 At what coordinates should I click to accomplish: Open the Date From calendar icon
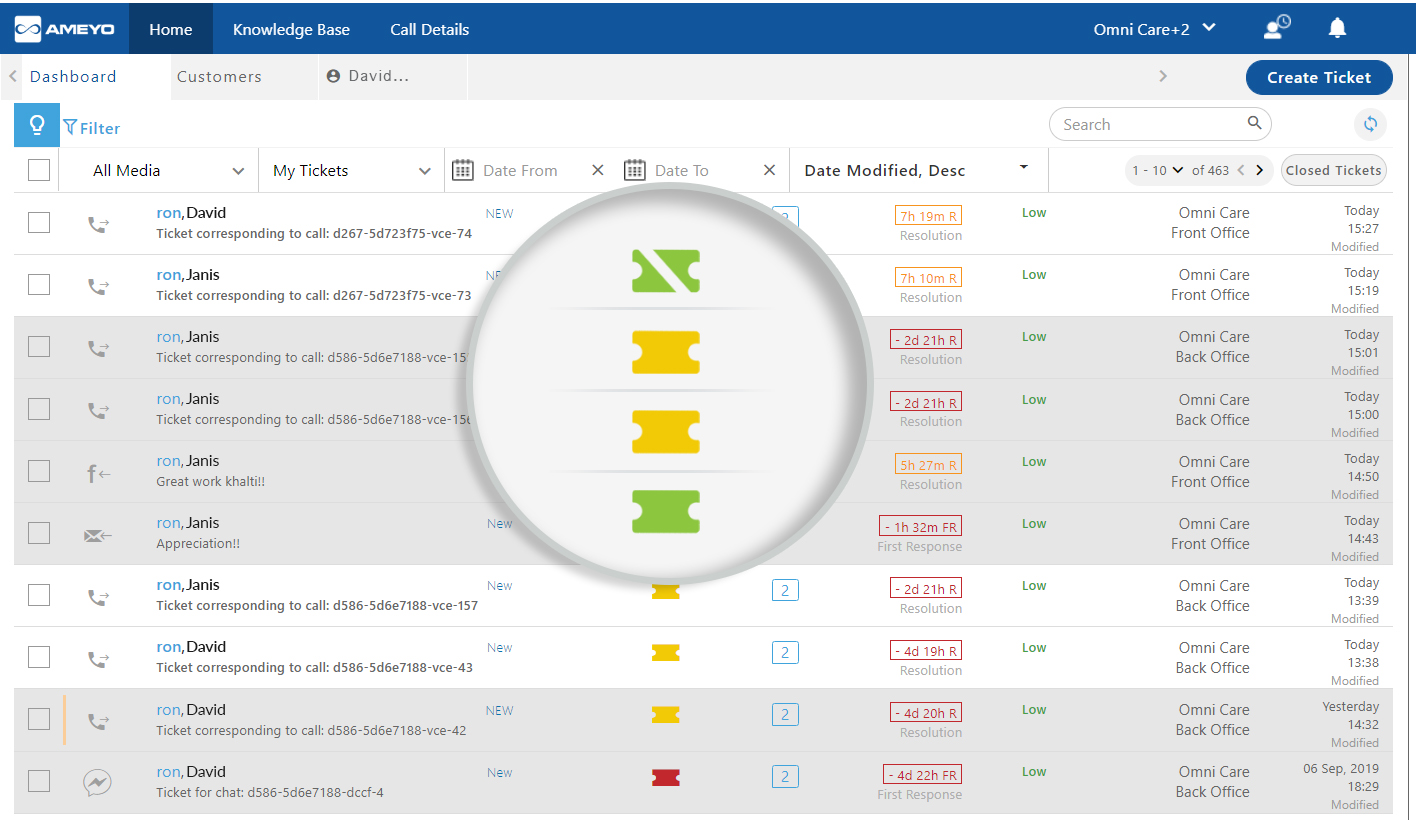(463, 170)
